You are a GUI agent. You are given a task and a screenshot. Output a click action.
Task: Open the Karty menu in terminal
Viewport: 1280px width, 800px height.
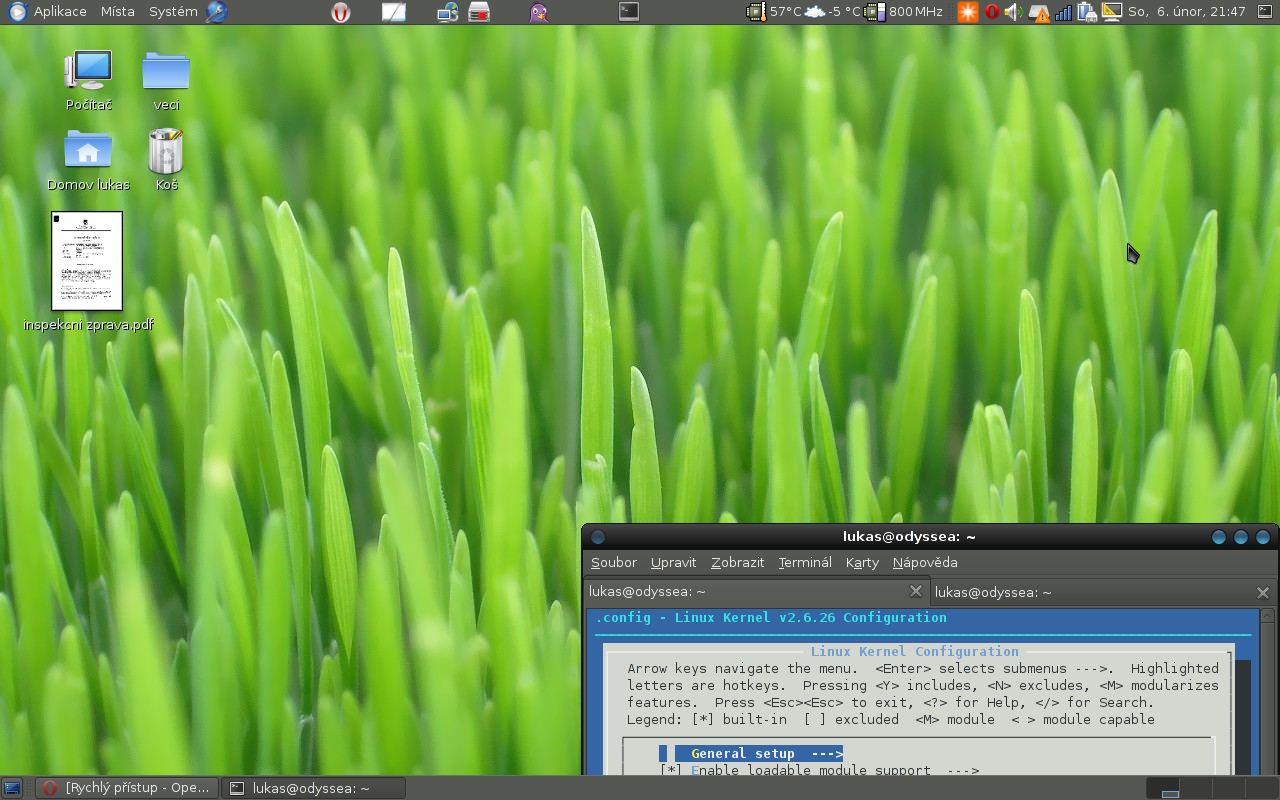(x=862, y=562)
